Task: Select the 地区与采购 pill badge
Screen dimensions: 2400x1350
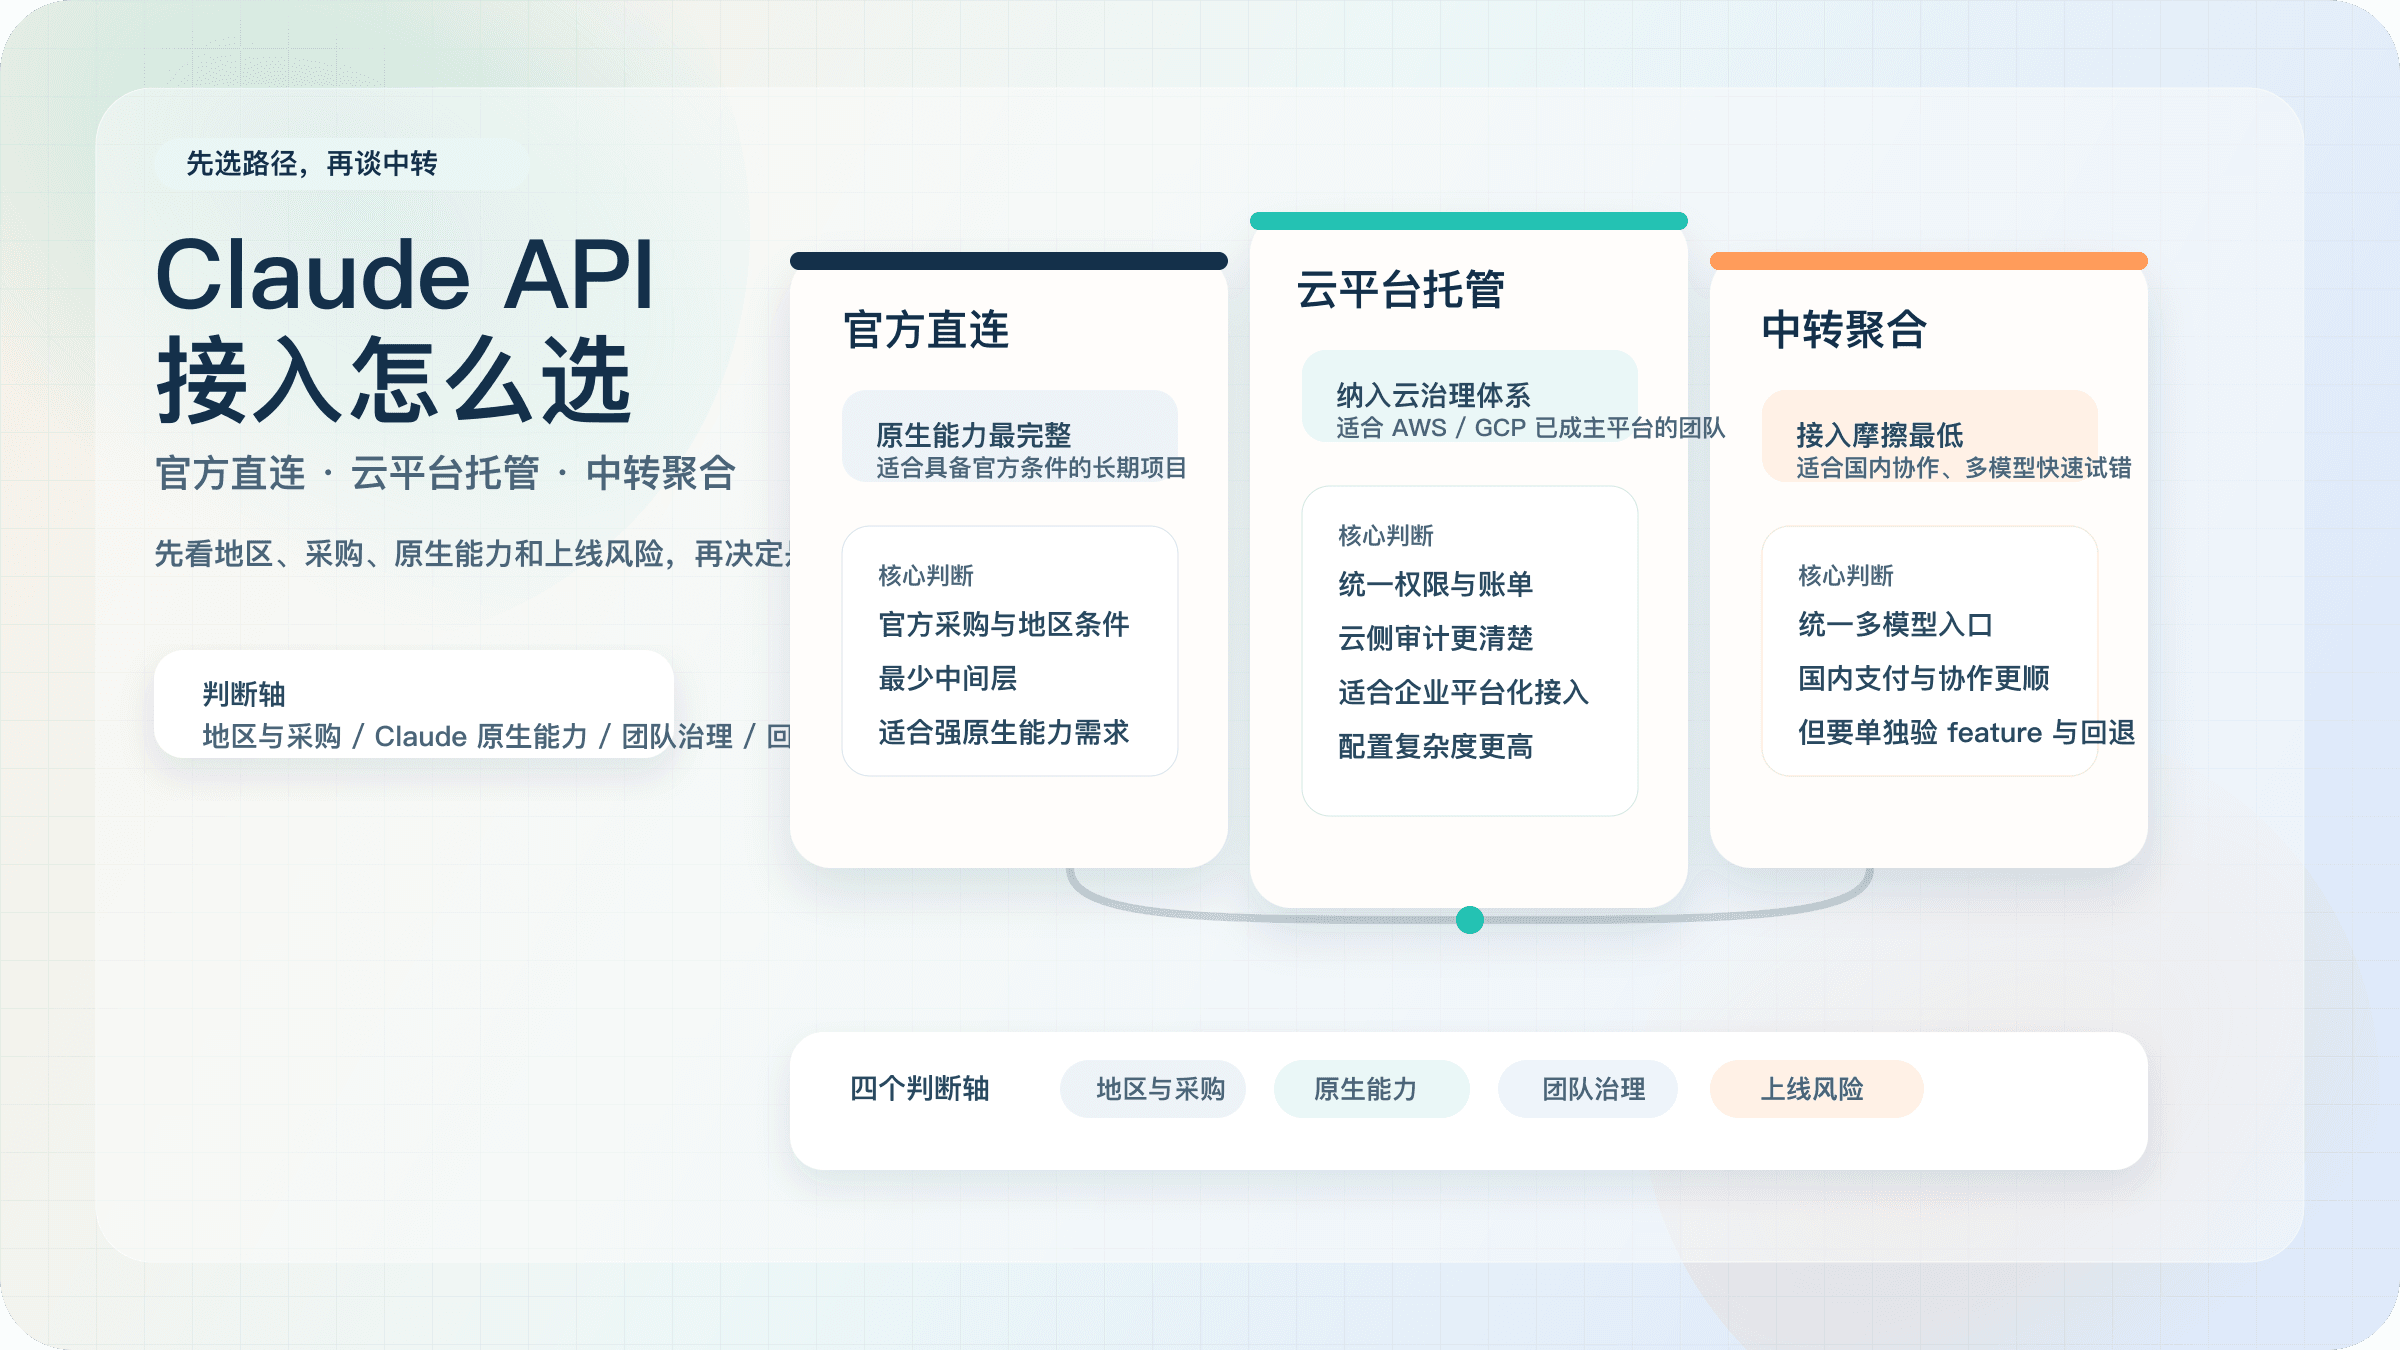Action: (1152, 1089)
